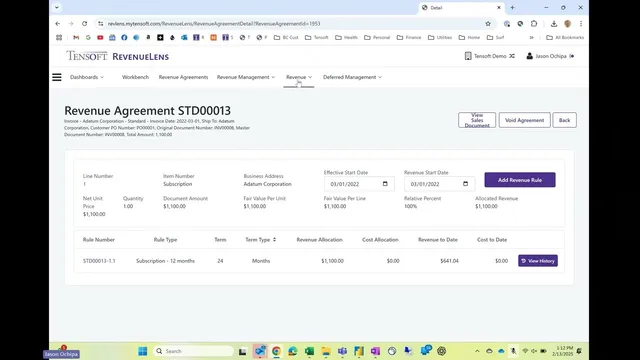Click the Adatum Corporation business address

click(267, 184)
